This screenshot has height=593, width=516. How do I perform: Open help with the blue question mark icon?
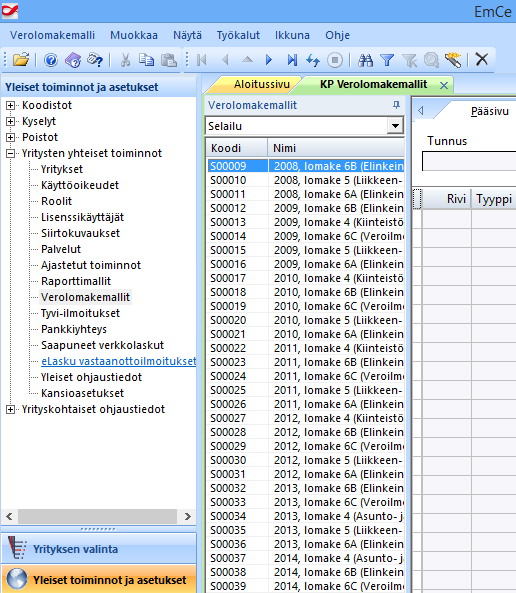pos(51,60)
